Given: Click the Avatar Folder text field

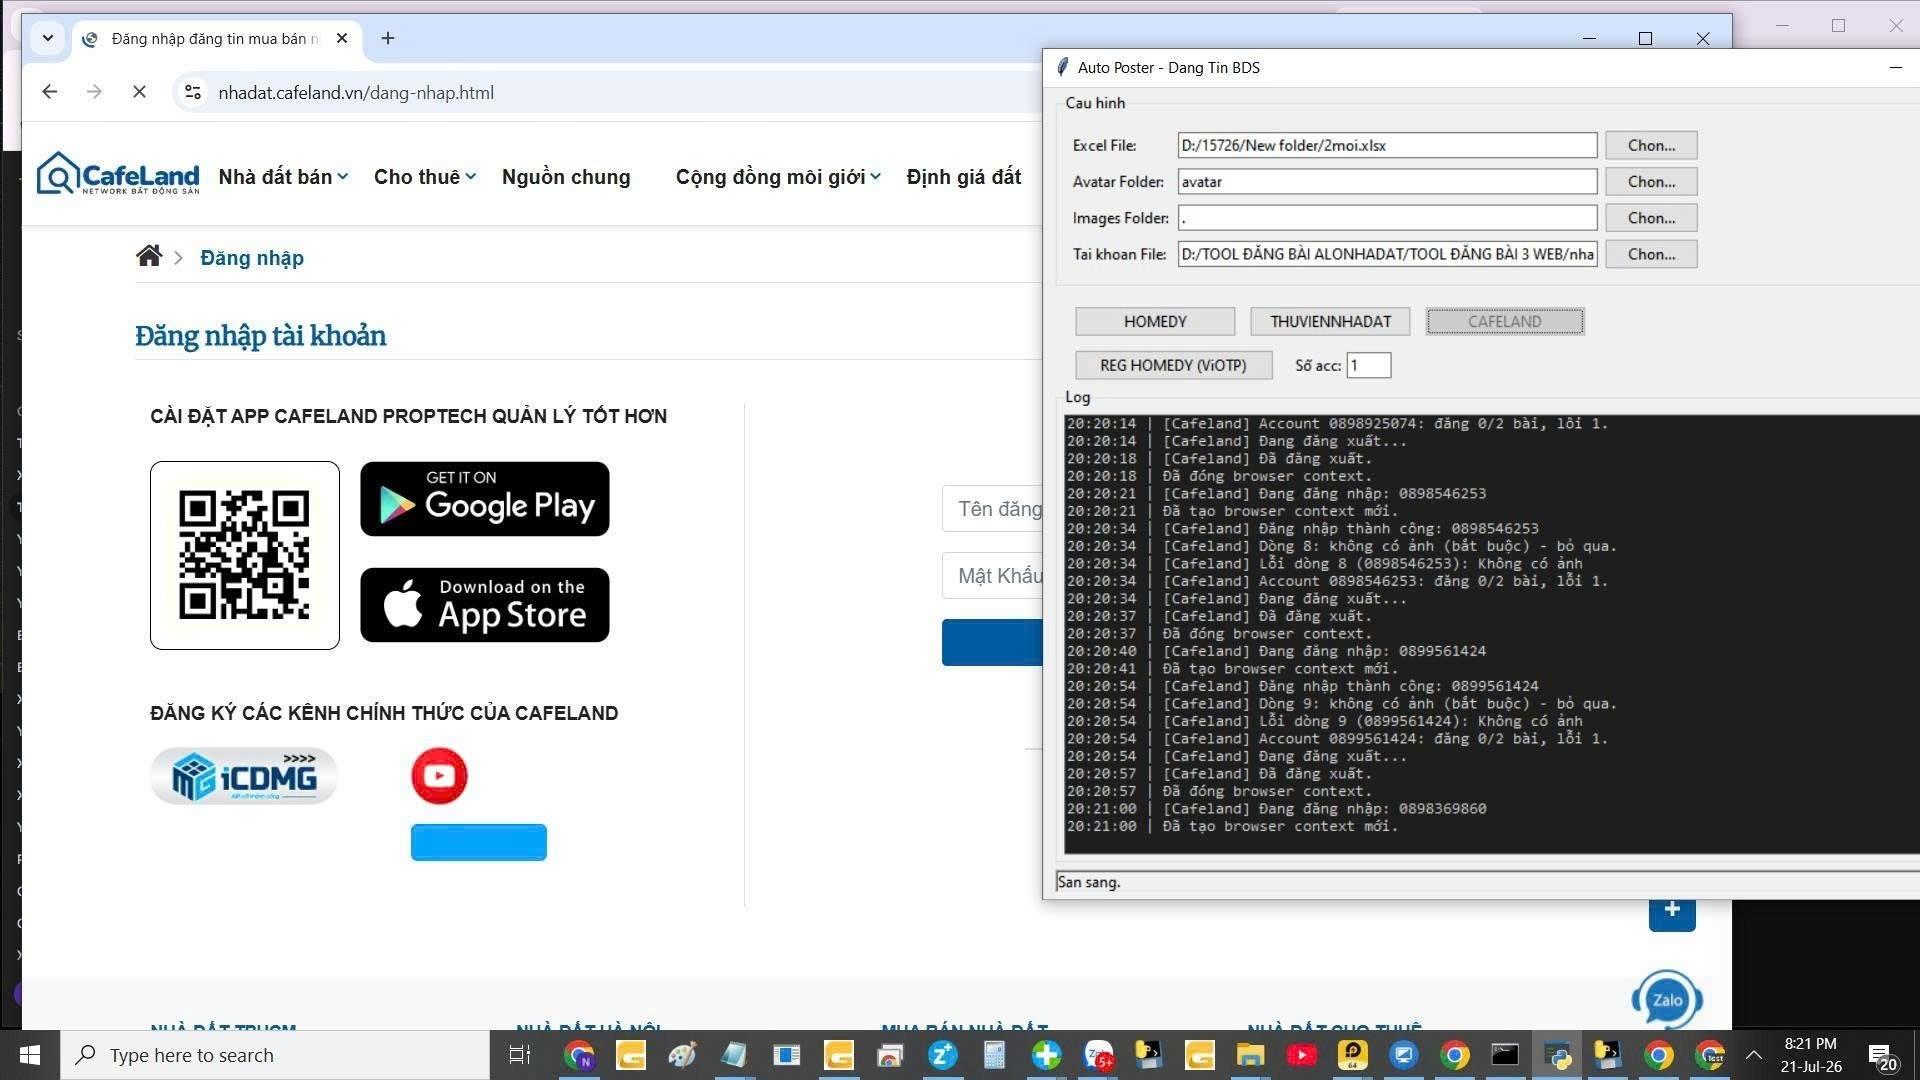Looking at the screenshot, I should pyautogui.click(x=1387, y=181).
